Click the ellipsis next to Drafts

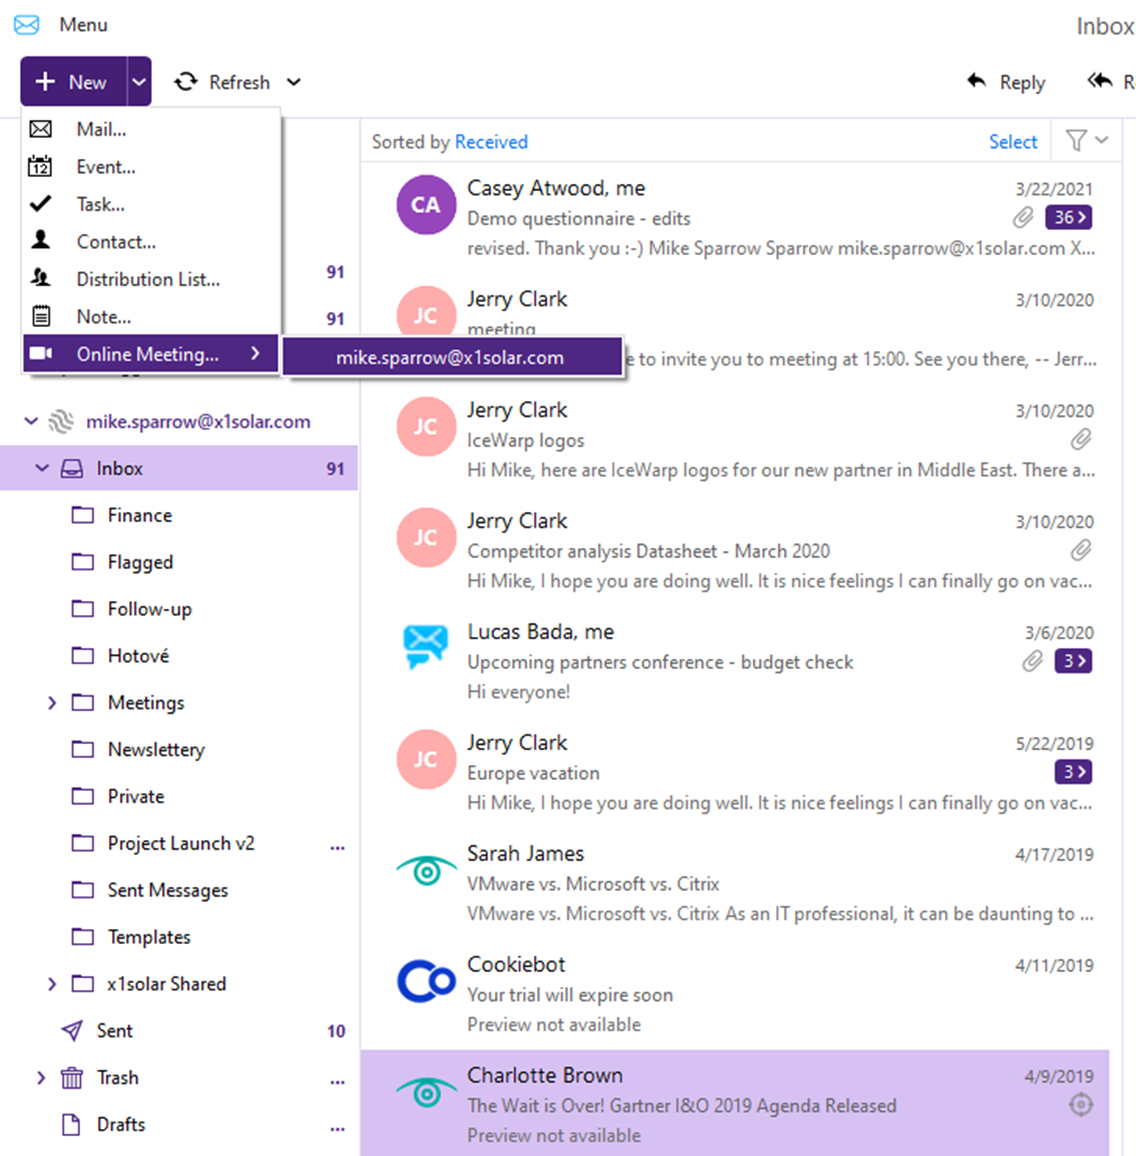click(337, 1128)
